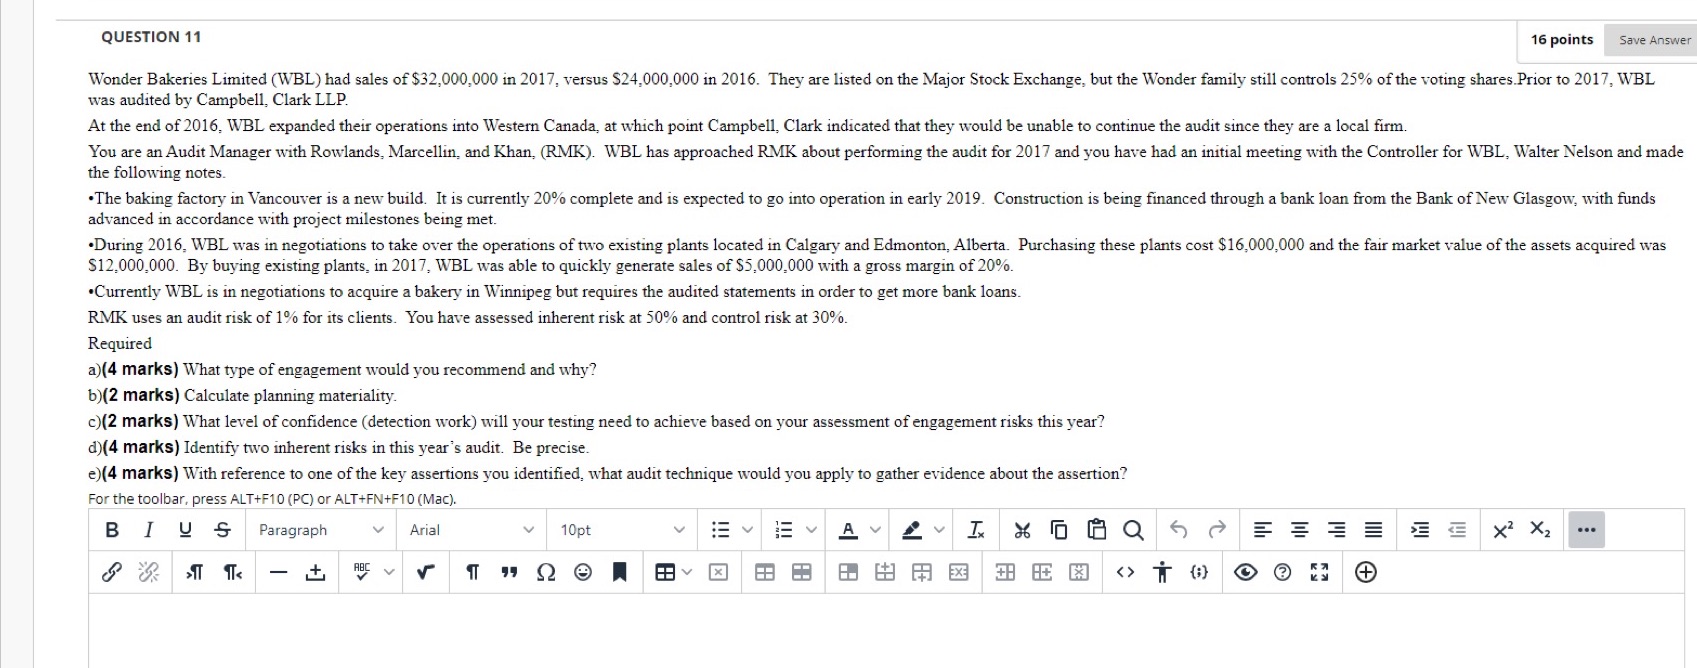
Task: Undo the last edit
Action: tap(1179, 530)
